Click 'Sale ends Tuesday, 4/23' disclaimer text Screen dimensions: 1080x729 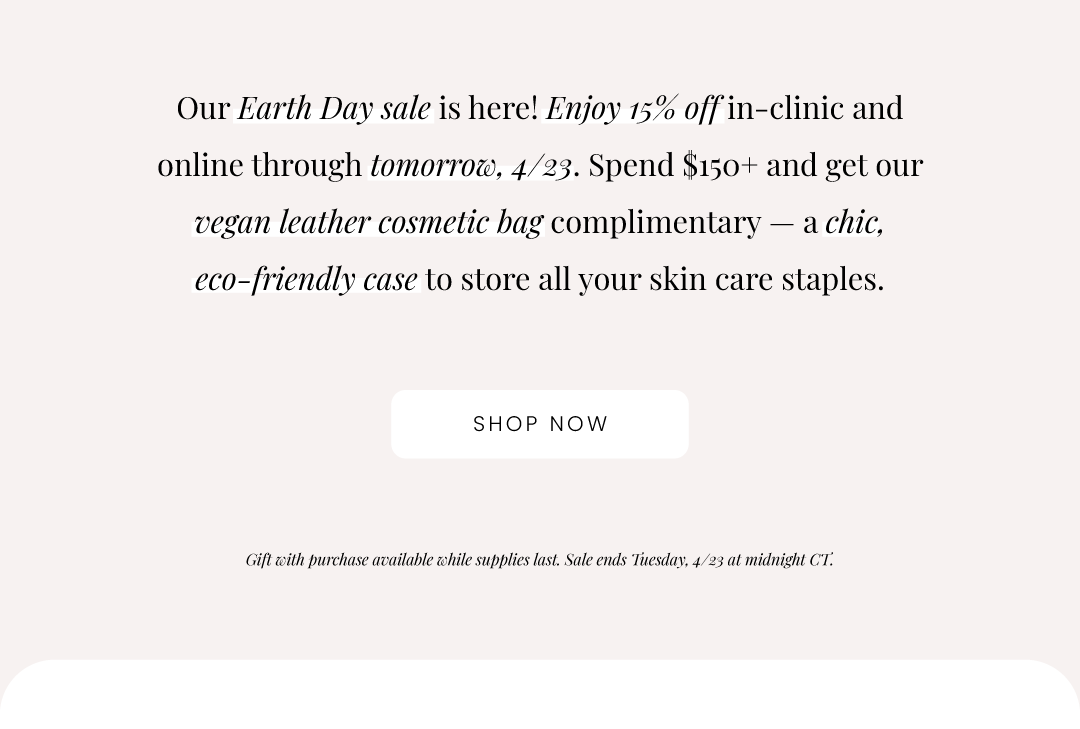pyautogui.click(x=644, y=559)
